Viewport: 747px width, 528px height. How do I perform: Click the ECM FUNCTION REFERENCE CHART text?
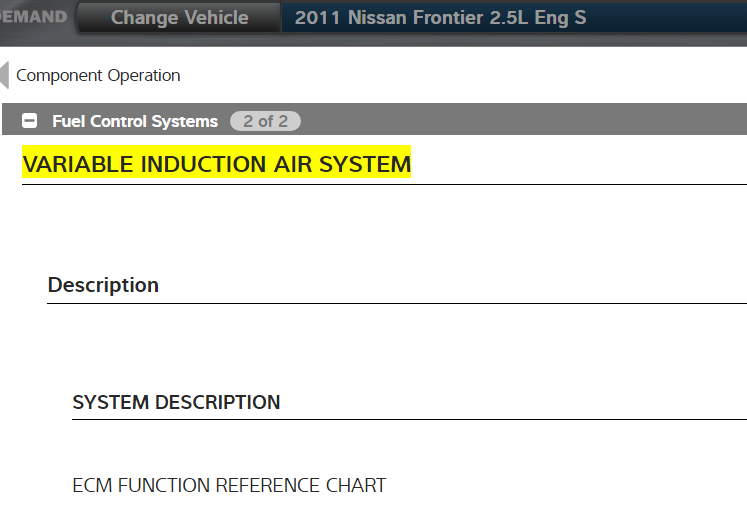[x=229, y=485]
